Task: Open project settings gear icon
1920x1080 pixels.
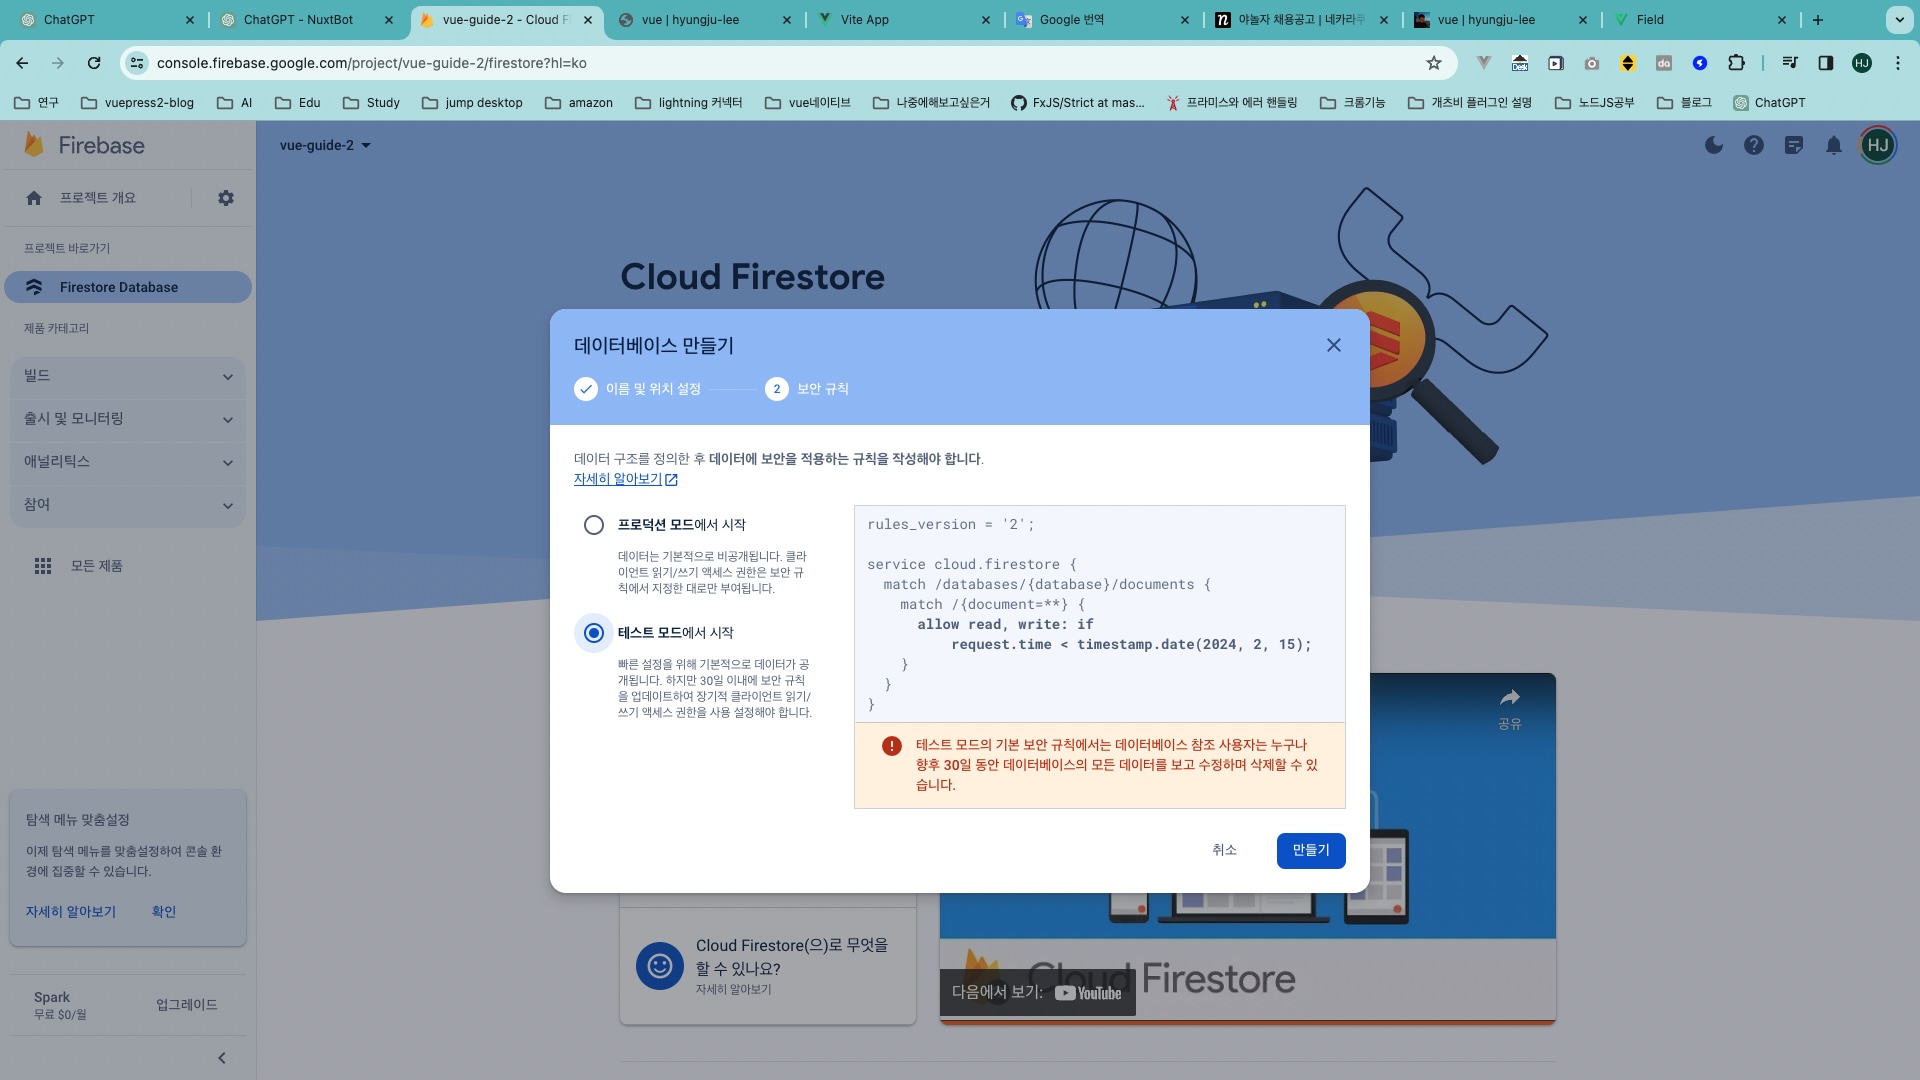Action: pyautogui.click(x=226, y=198)
